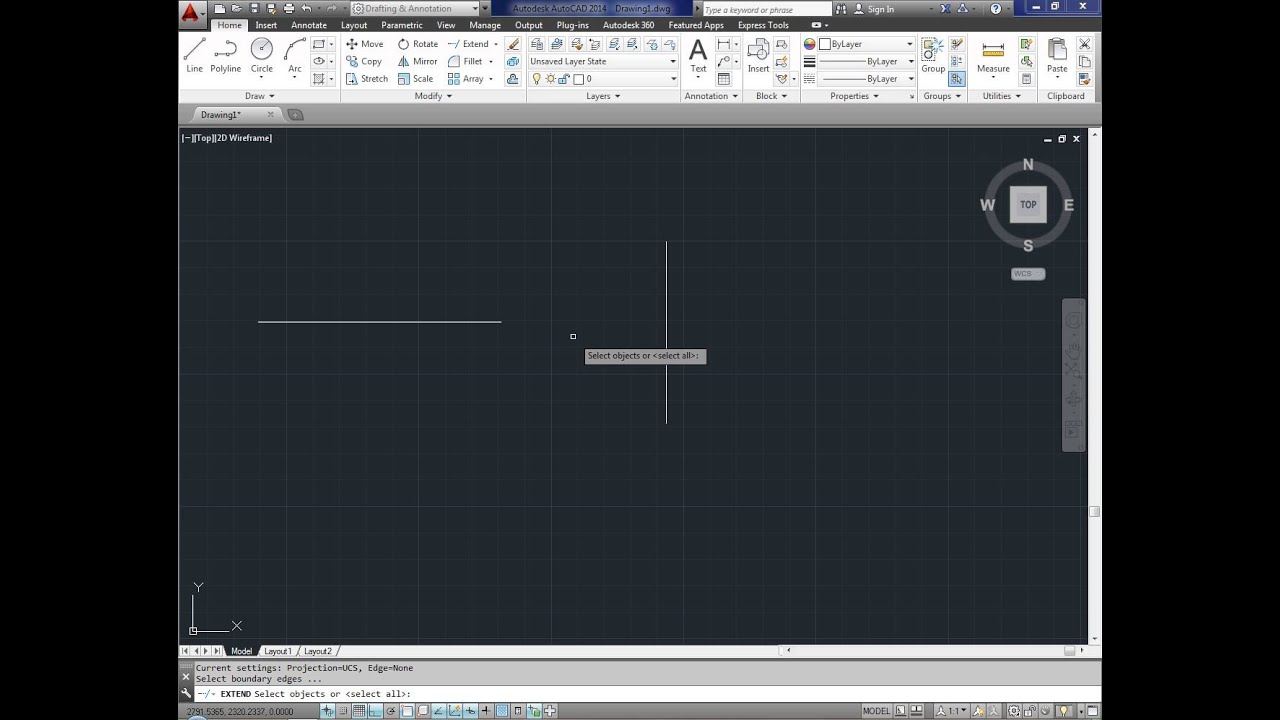Click the Extend command

[x=468, y=44]
